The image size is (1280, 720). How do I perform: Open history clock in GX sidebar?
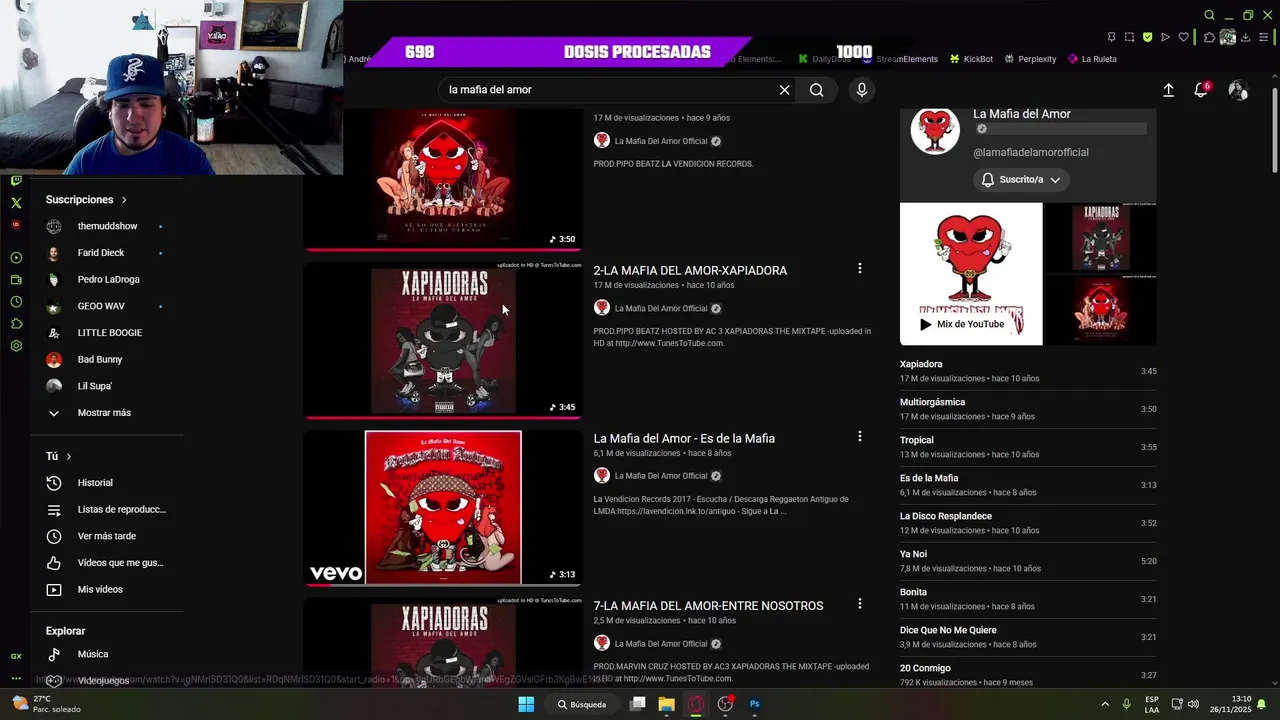point(16,302)
